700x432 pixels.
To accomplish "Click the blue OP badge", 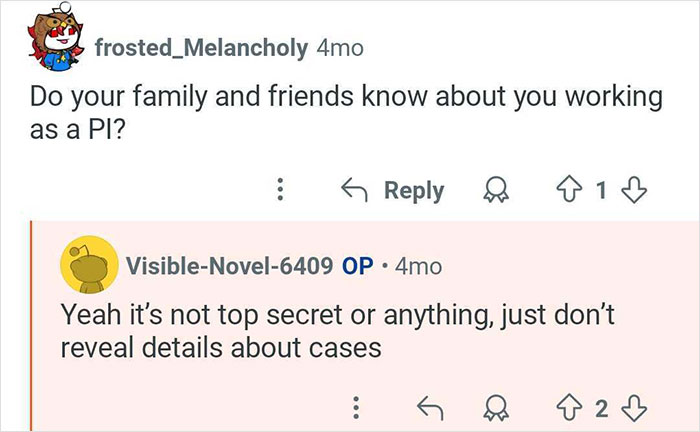I will click(357, 267).
